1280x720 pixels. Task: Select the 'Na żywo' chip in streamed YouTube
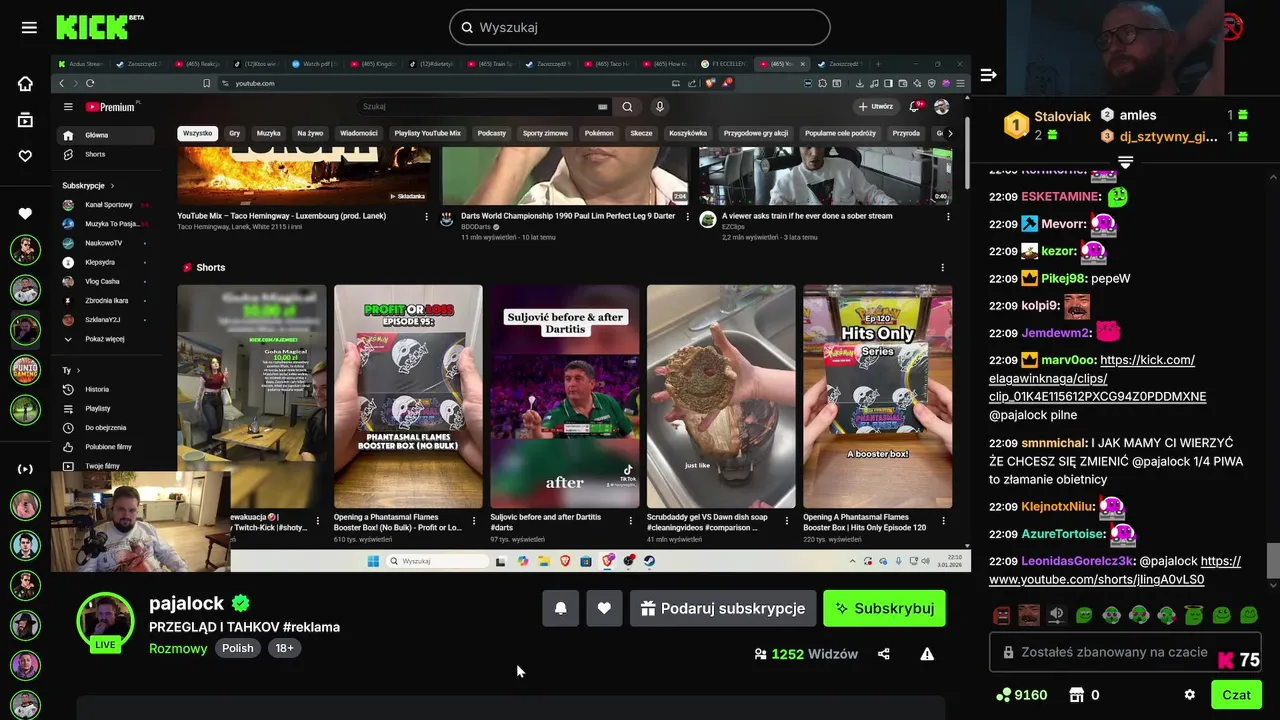(310, 133)
